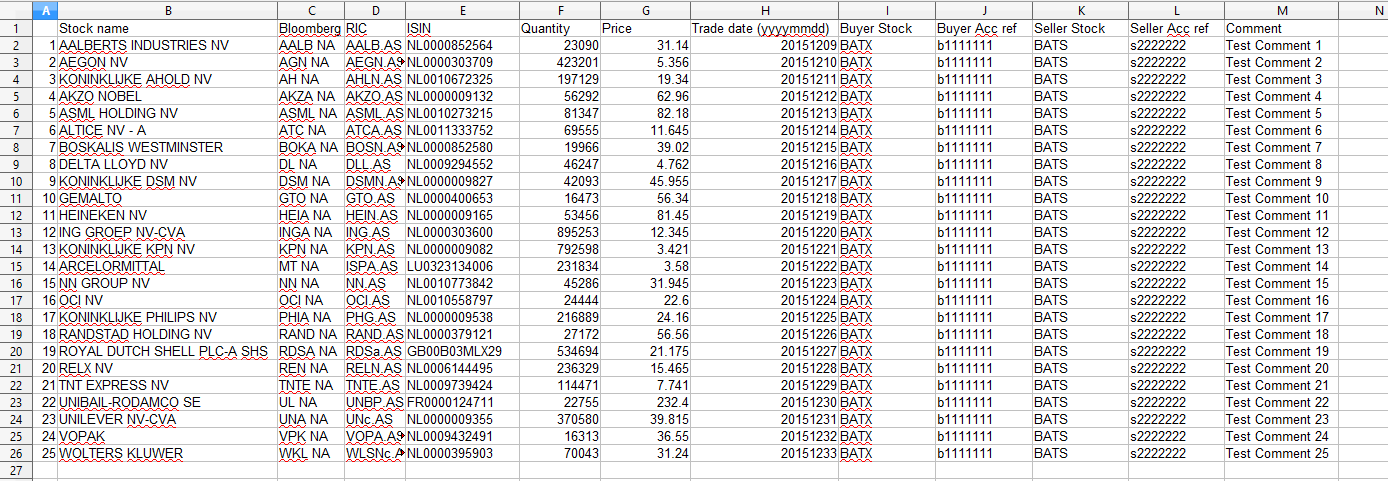The width and height of the screenshot is (1389, 481).
Task: Select cell 'DELTA LLOYD NV'
Action: [x=167, y=164]
